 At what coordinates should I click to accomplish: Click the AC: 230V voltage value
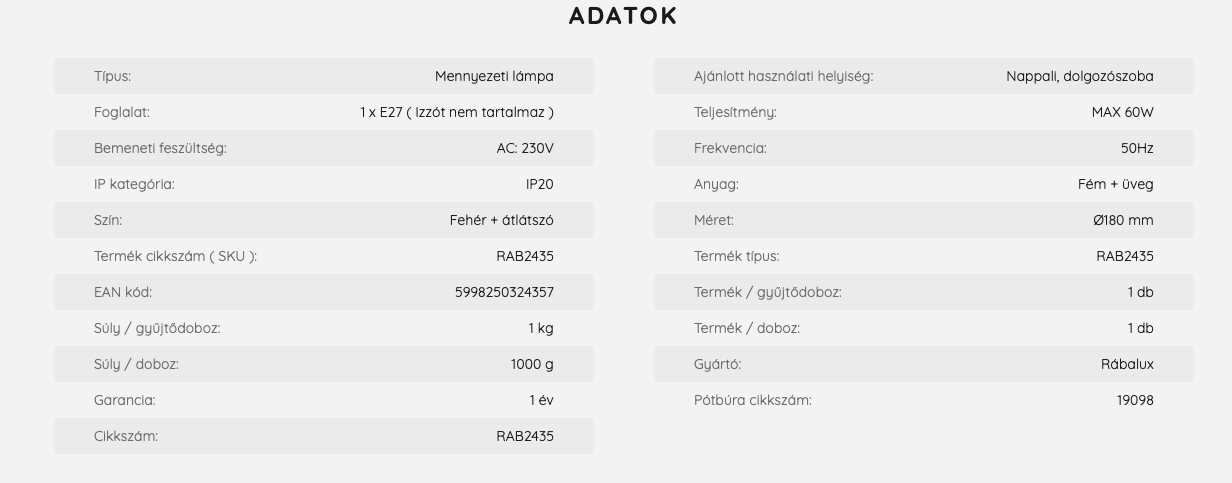point(525,148)
